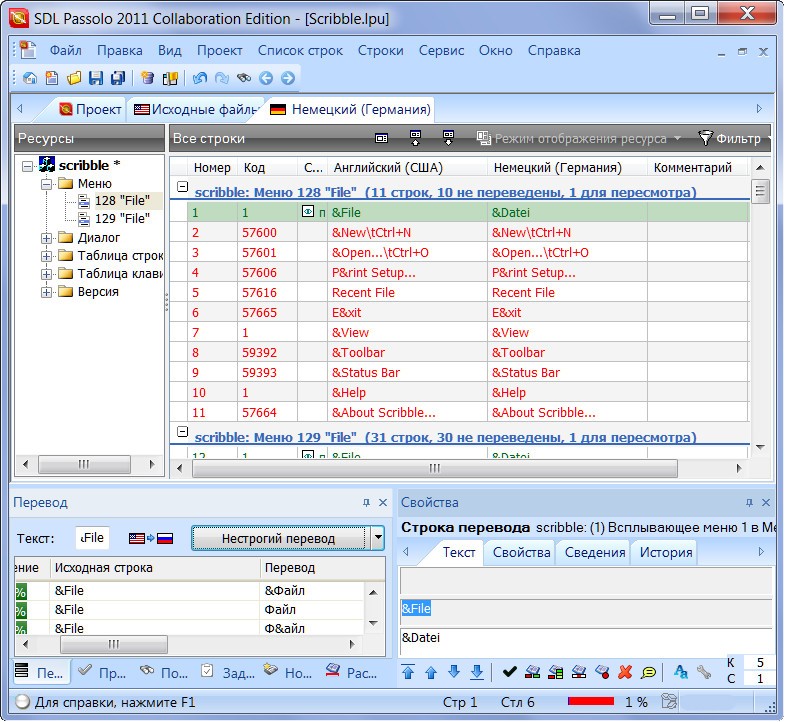The width and height of the screenshot is (785, 722).
Task: Open the Сведения tab in Свойства
Action: 595,552
